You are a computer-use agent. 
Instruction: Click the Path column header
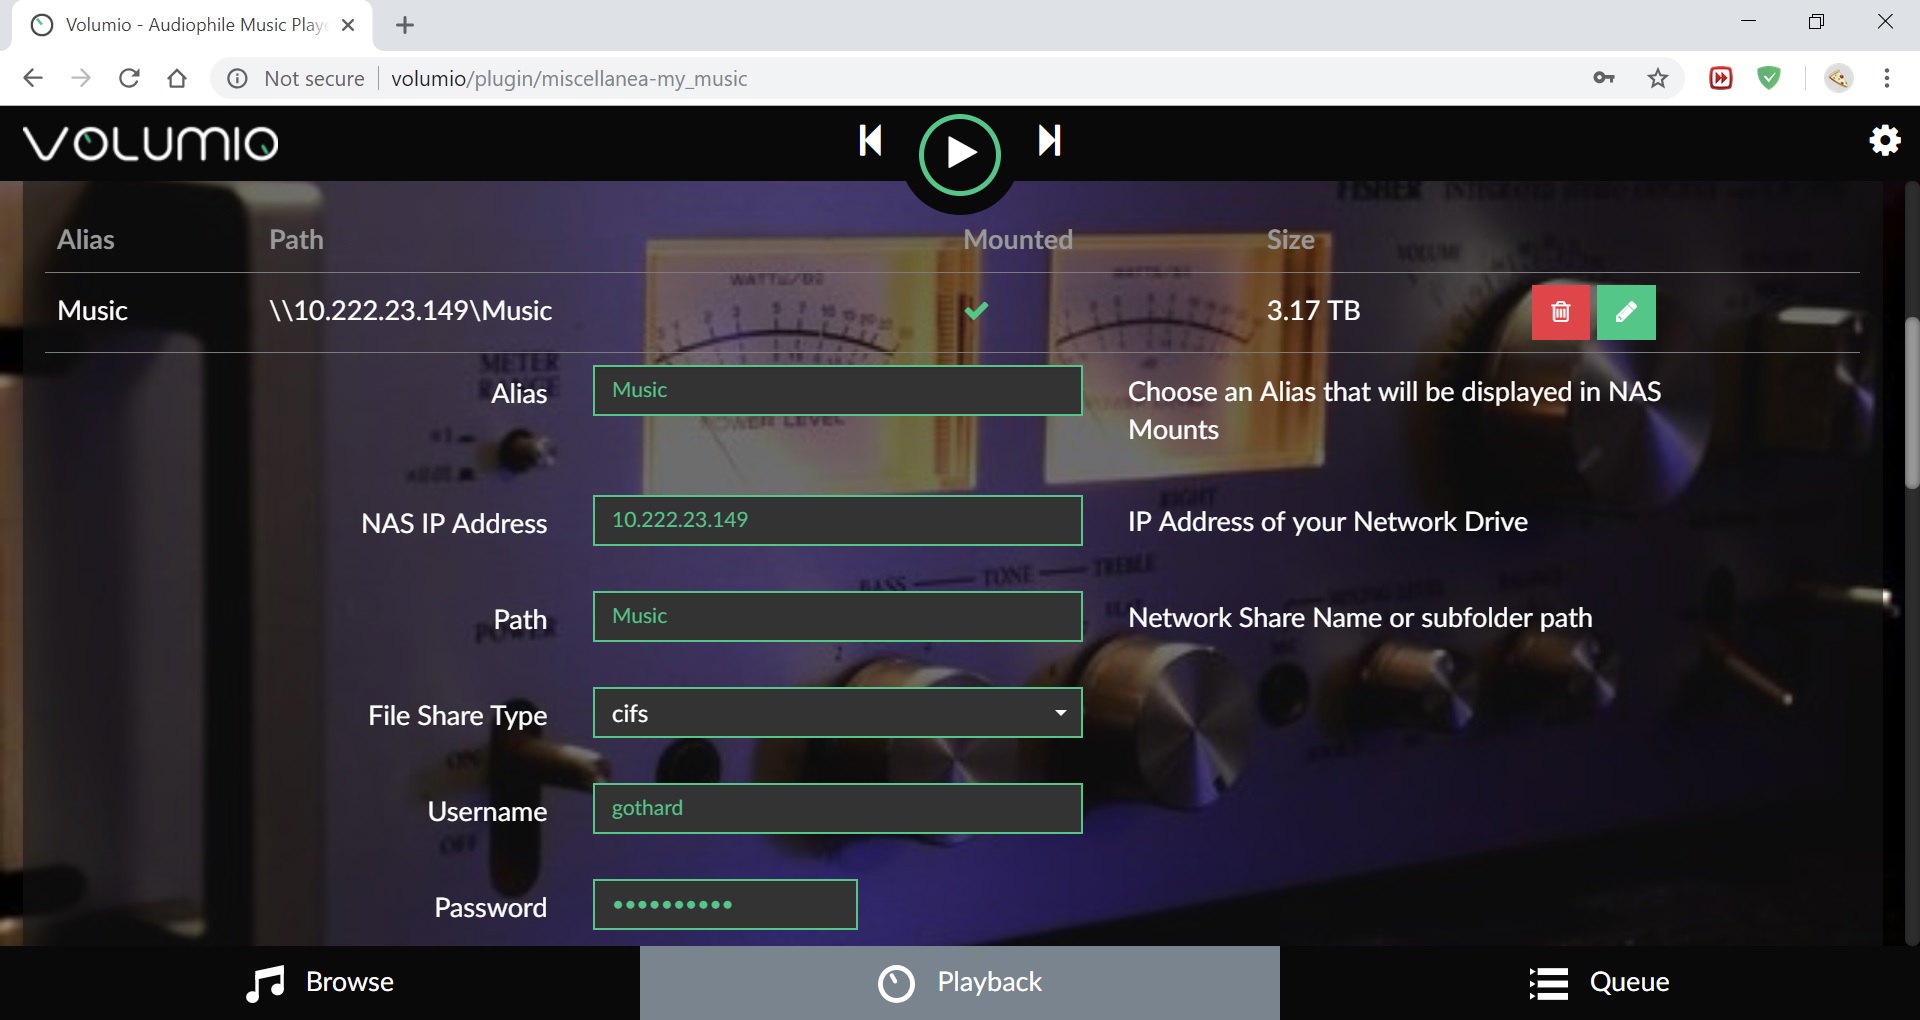coord(296,240)
